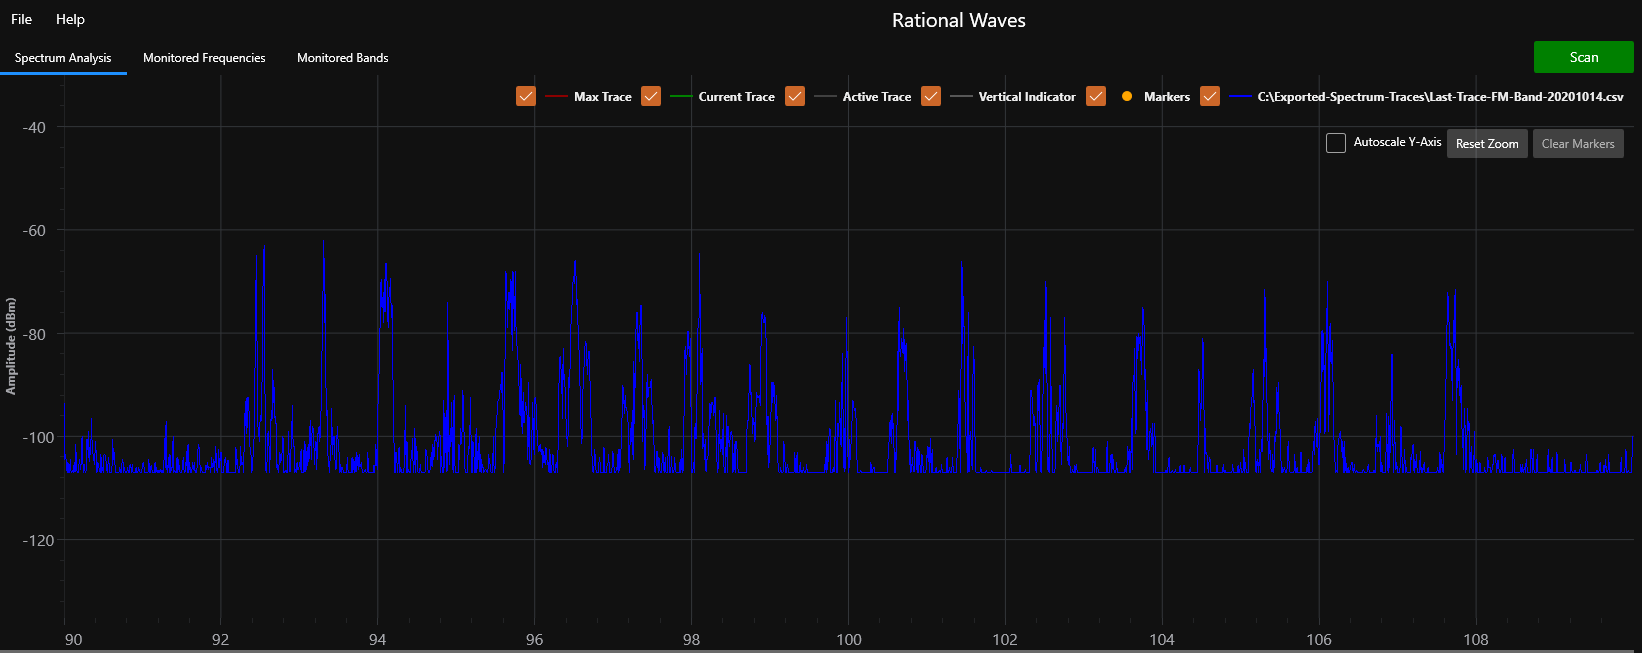Image resolution: width=1642 pixels, height=653 pixels.
Task: Click the red Max Trace legend line
Action: pyautogui.click(x=557, y=97)
